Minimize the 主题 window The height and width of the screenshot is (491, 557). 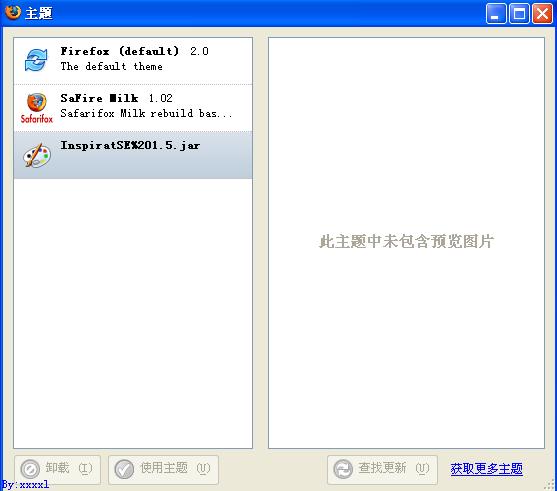(x=496, y=14)
